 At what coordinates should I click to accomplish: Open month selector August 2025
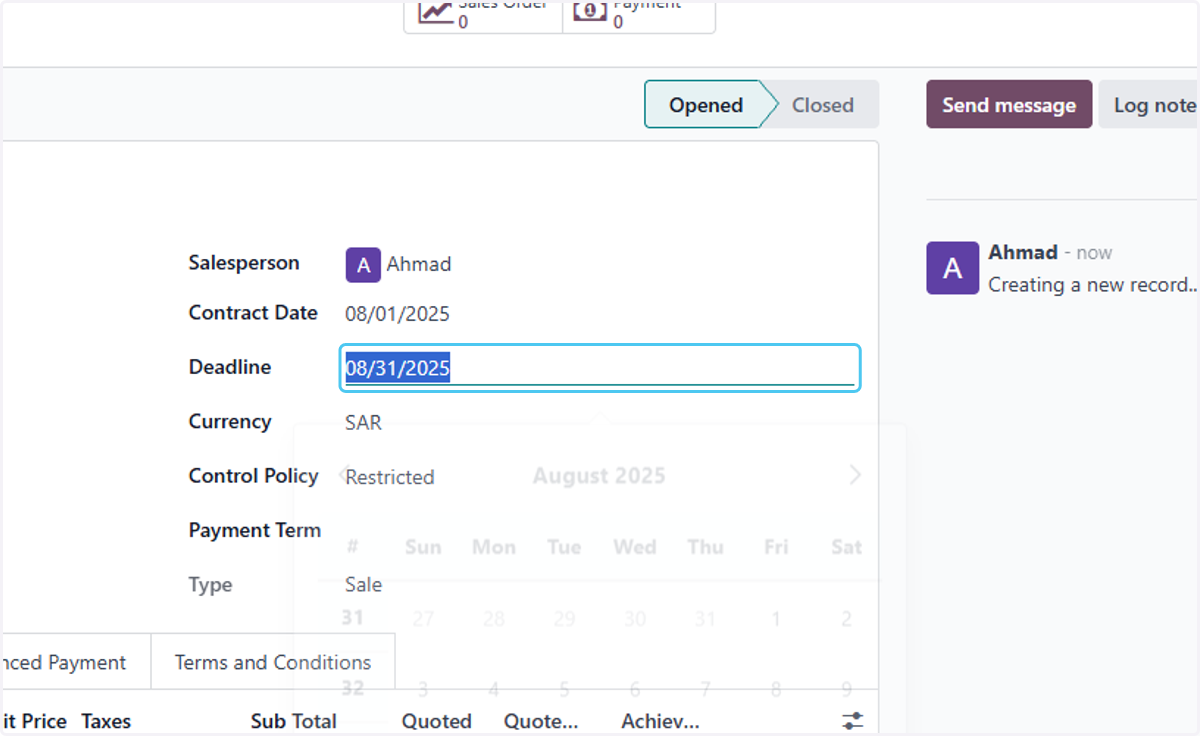click(x=599, y=476)
